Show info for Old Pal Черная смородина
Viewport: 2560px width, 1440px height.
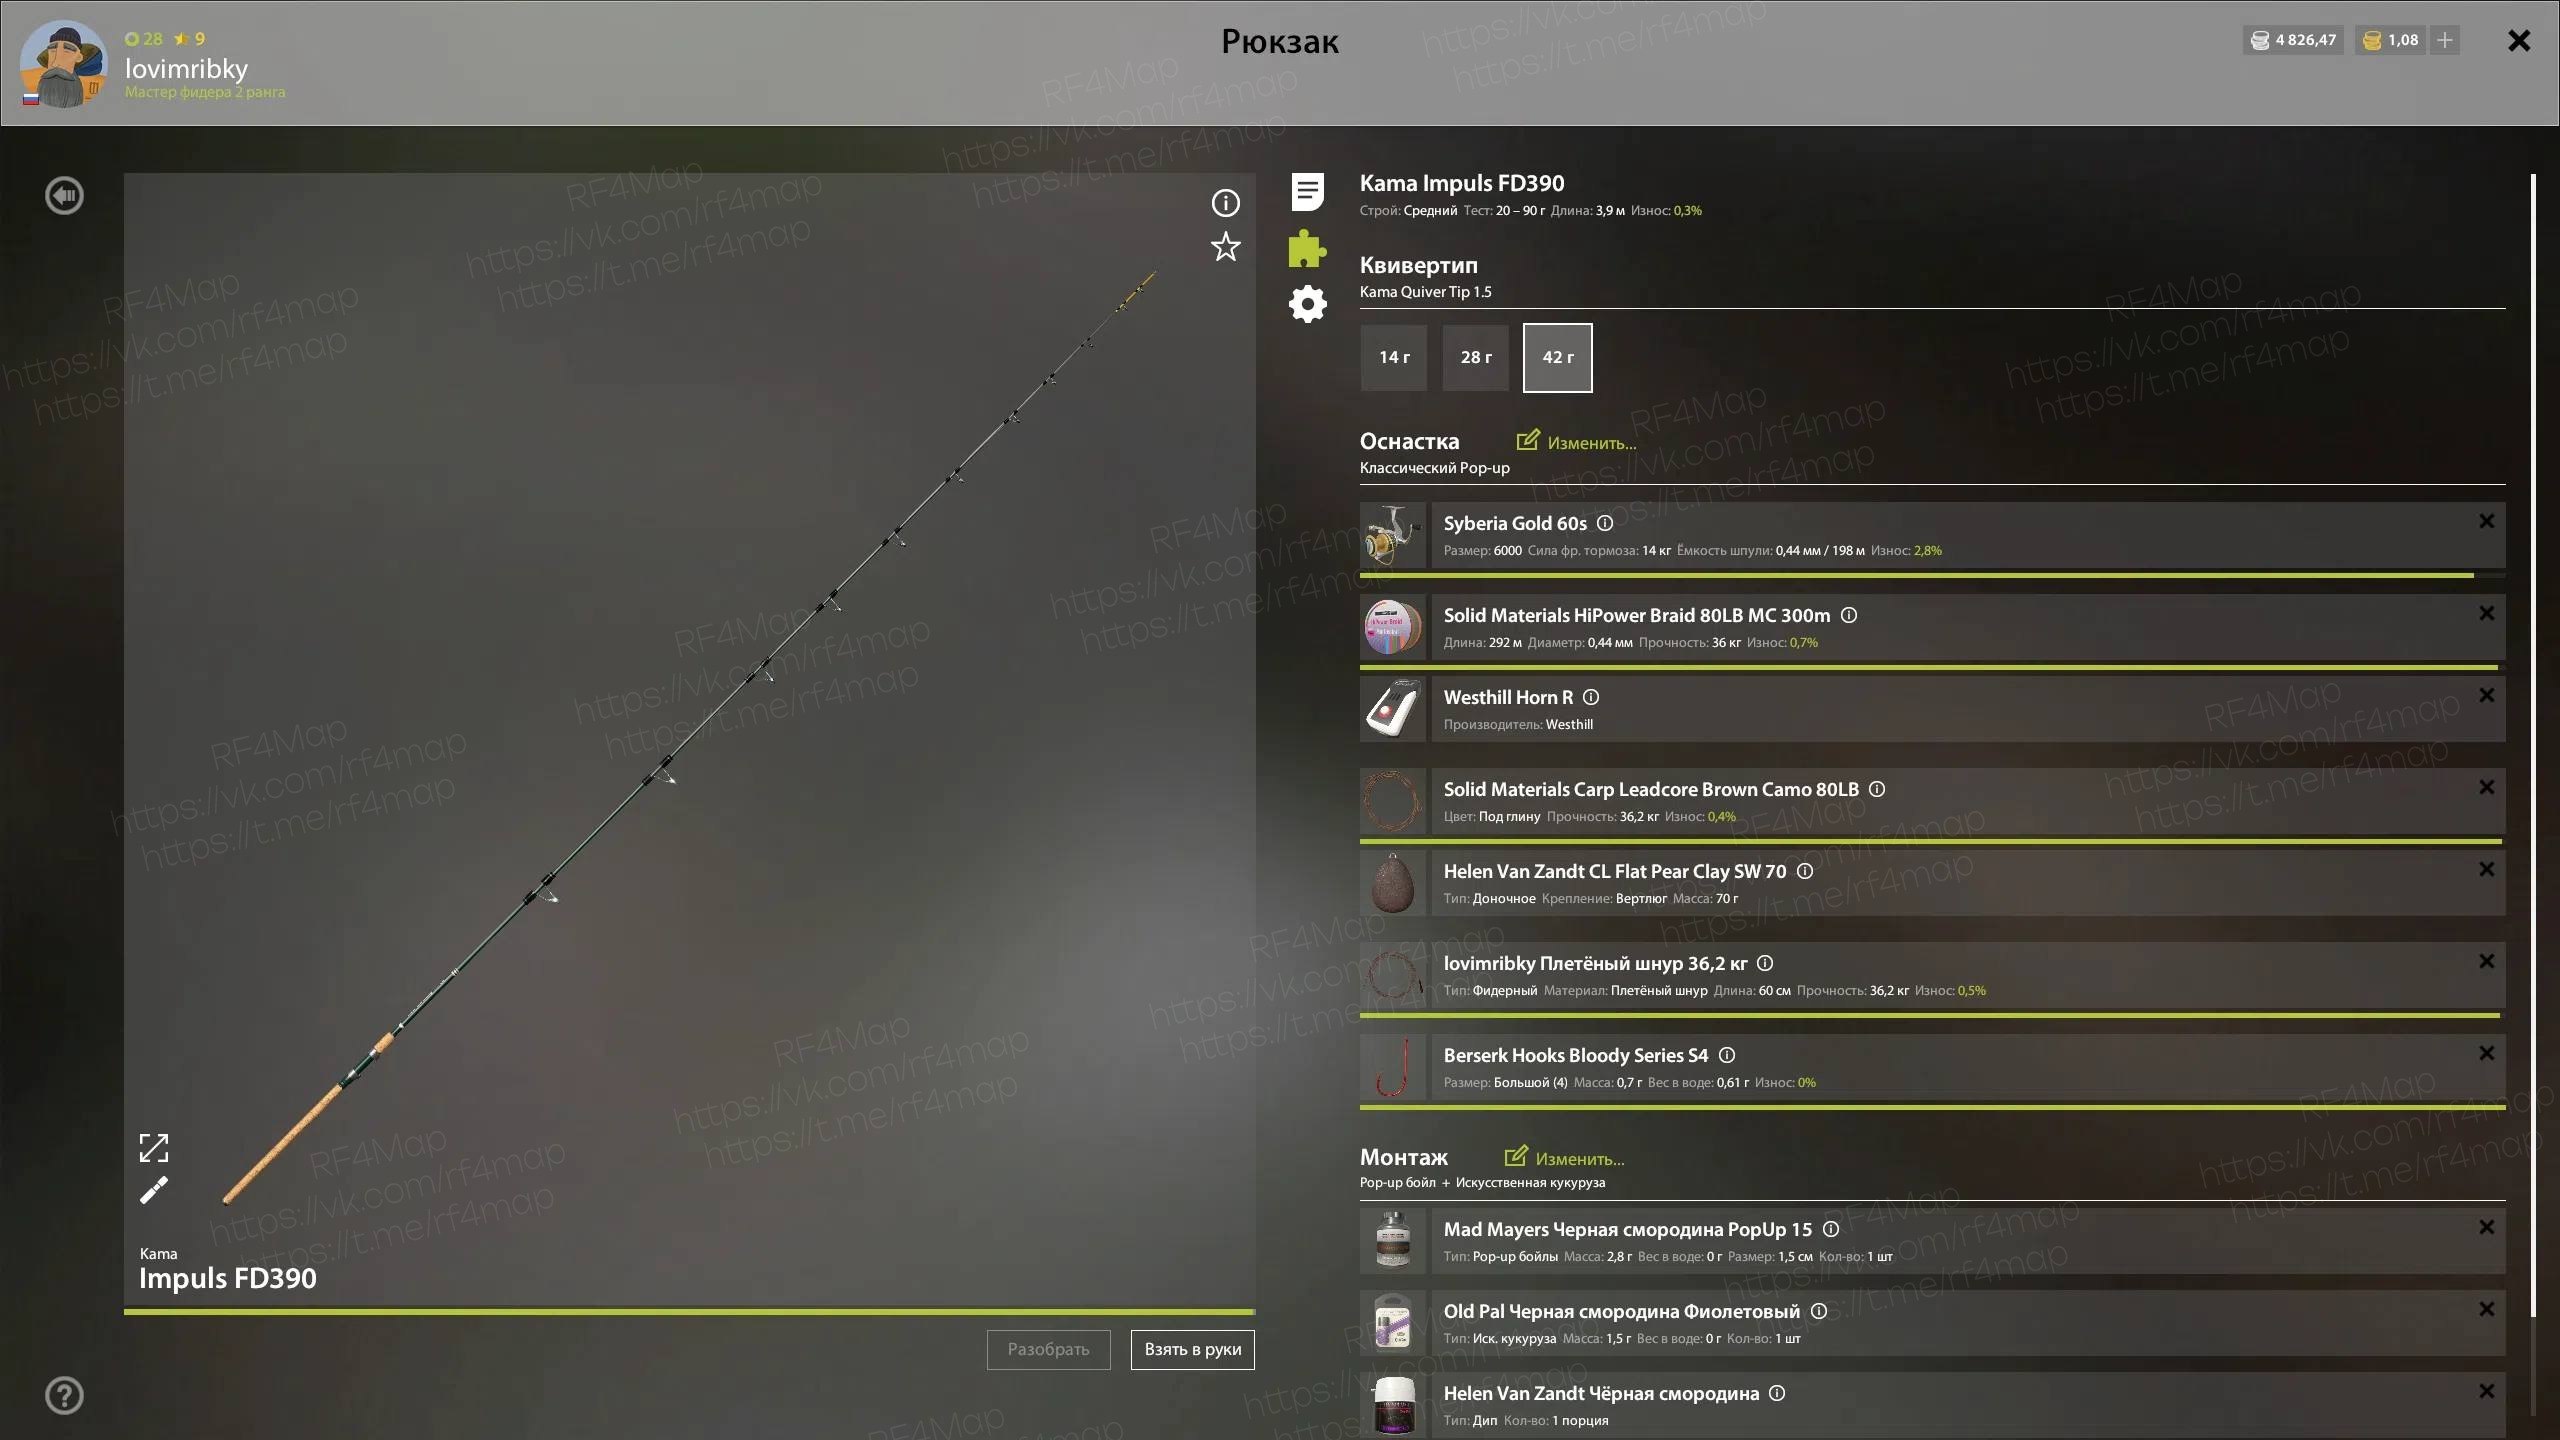(x=1819, y=1311)
